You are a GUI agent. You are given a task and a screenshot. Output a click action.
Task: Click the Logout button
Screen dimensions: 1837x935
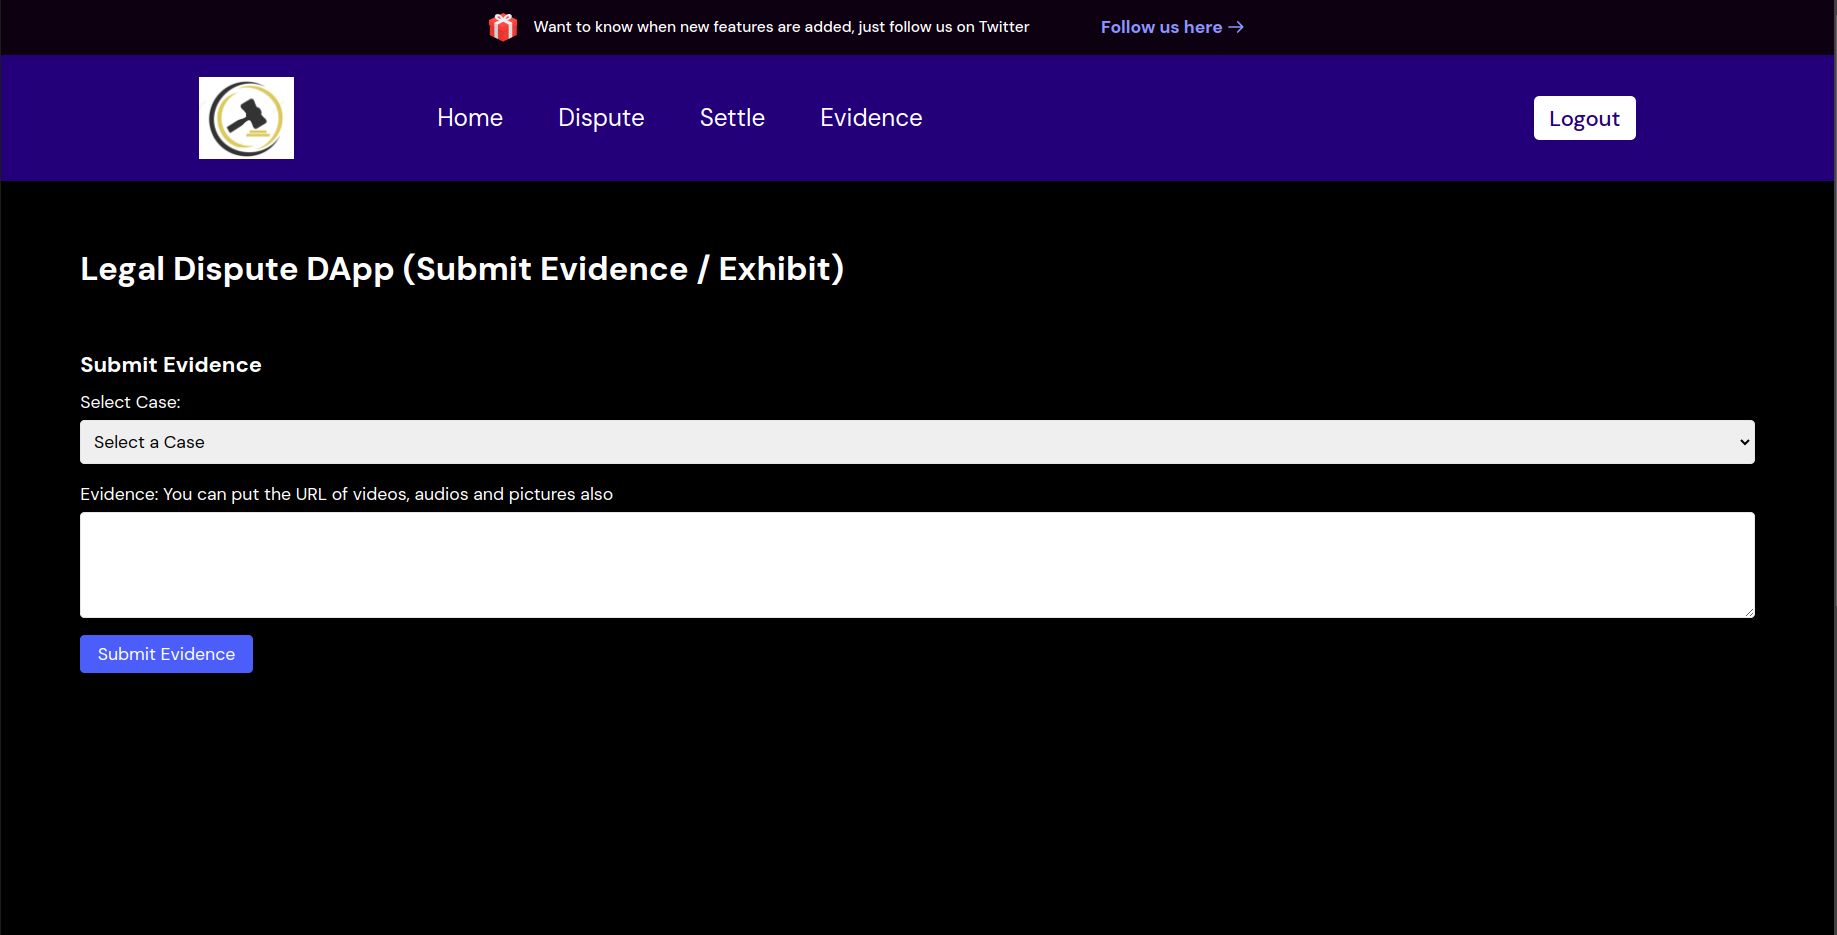click(1585, 118)
